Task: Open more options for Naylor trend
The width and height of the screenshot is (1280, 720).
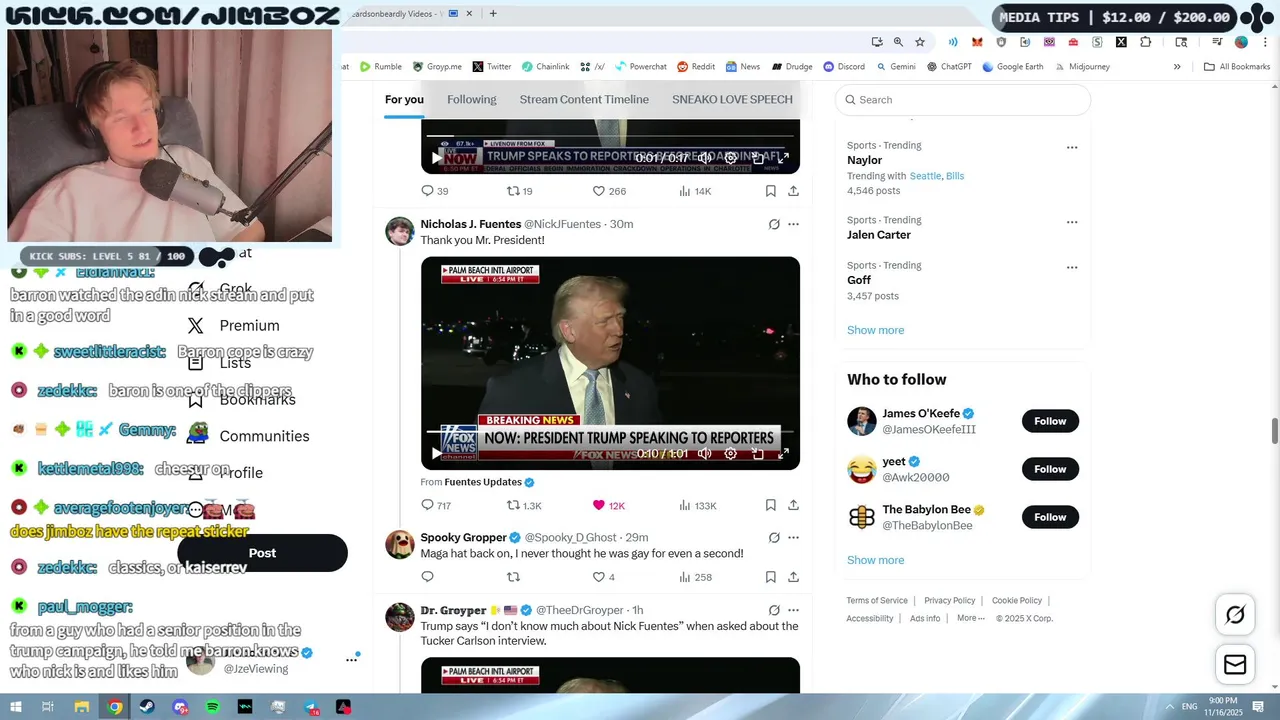Action: click(x=1072, y=147)
